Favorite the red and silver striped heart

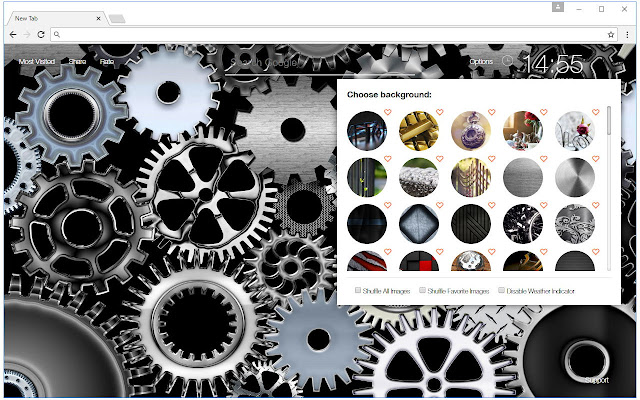pyautogui.click(x=388, y=251)
